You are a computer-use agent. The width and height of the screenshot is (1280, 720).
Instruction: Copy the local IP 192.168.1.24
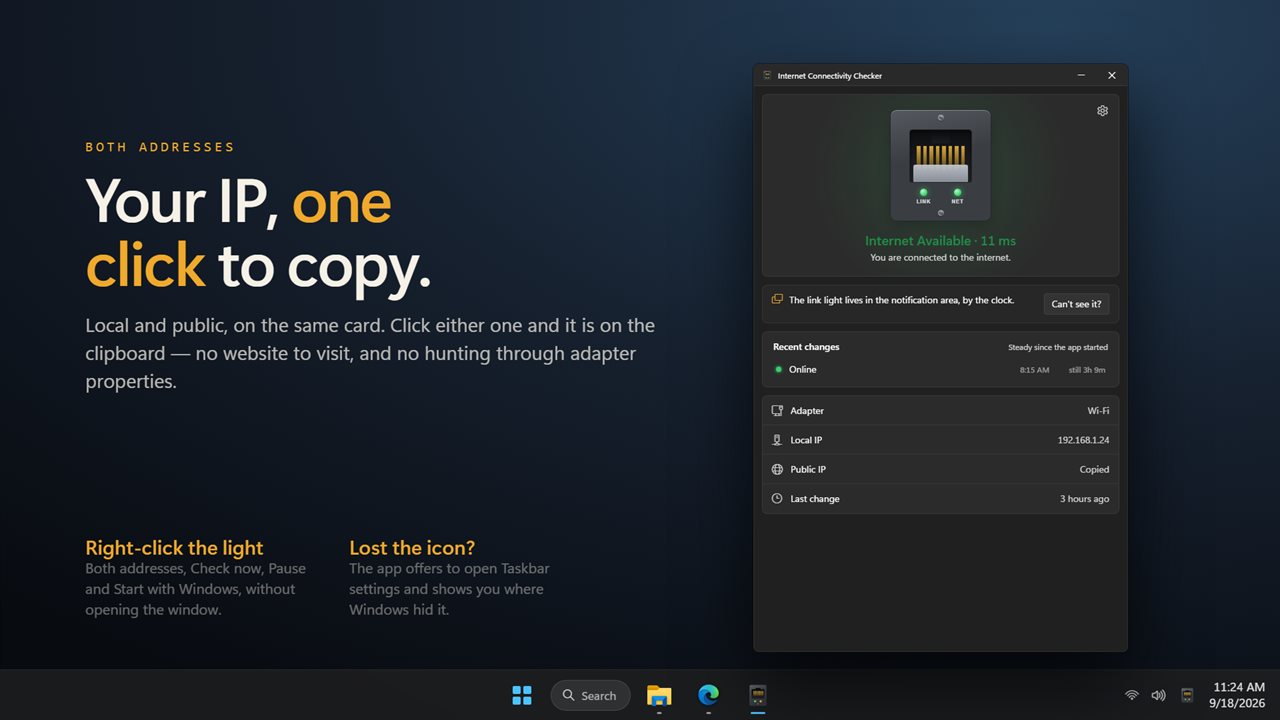point(1083,440)
